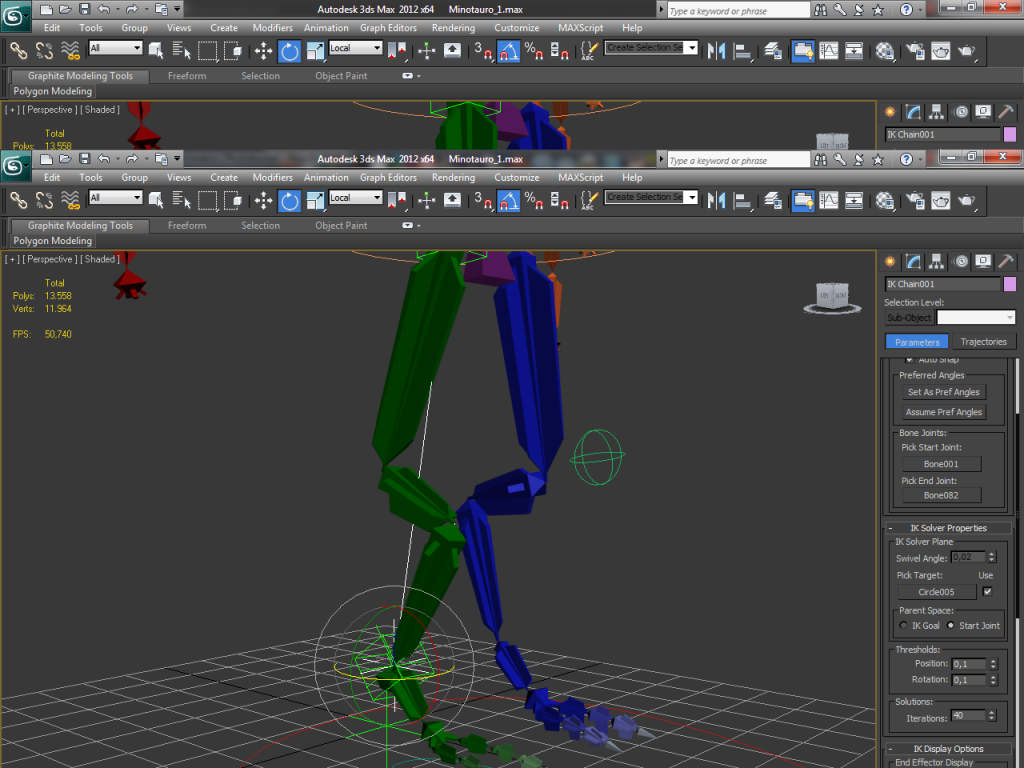
Task: Select the IK Goal parent space radio
Action: (x=904, y=626)
